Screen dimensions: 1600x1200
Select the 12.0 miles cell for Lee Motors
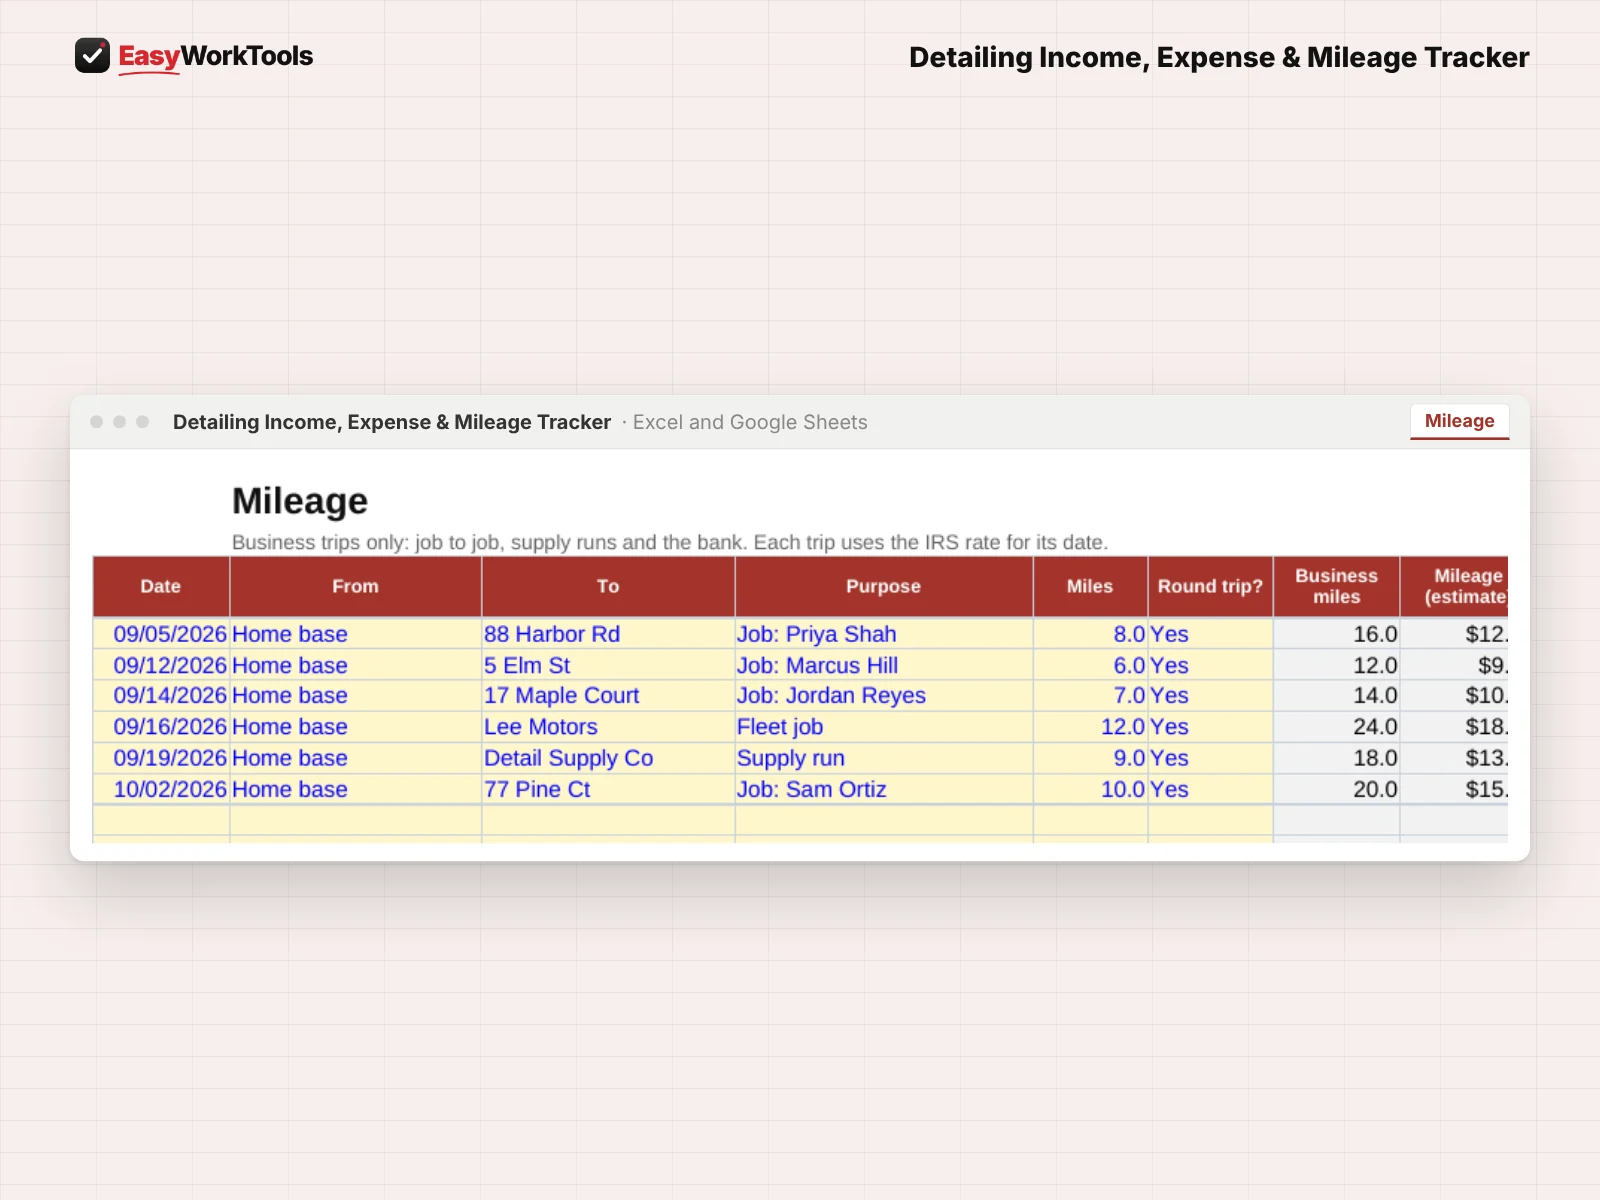click(1090, 727)
